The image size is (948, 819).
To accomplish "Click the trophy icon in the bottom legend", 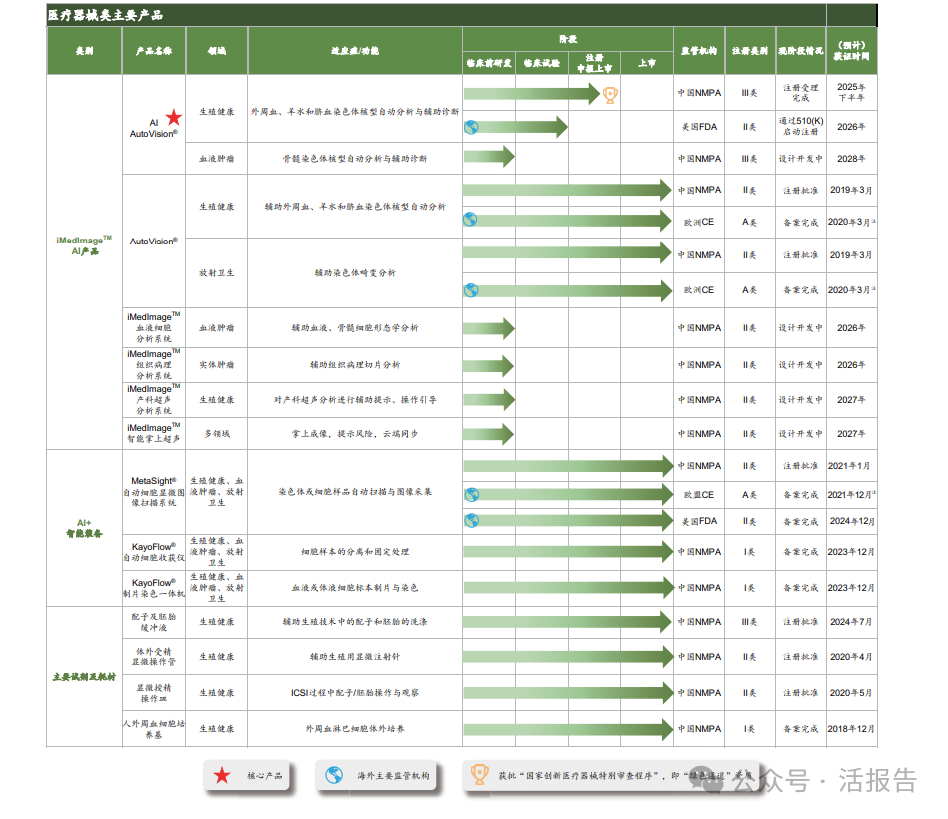I will pyautogui.click(x=480, y=775).
